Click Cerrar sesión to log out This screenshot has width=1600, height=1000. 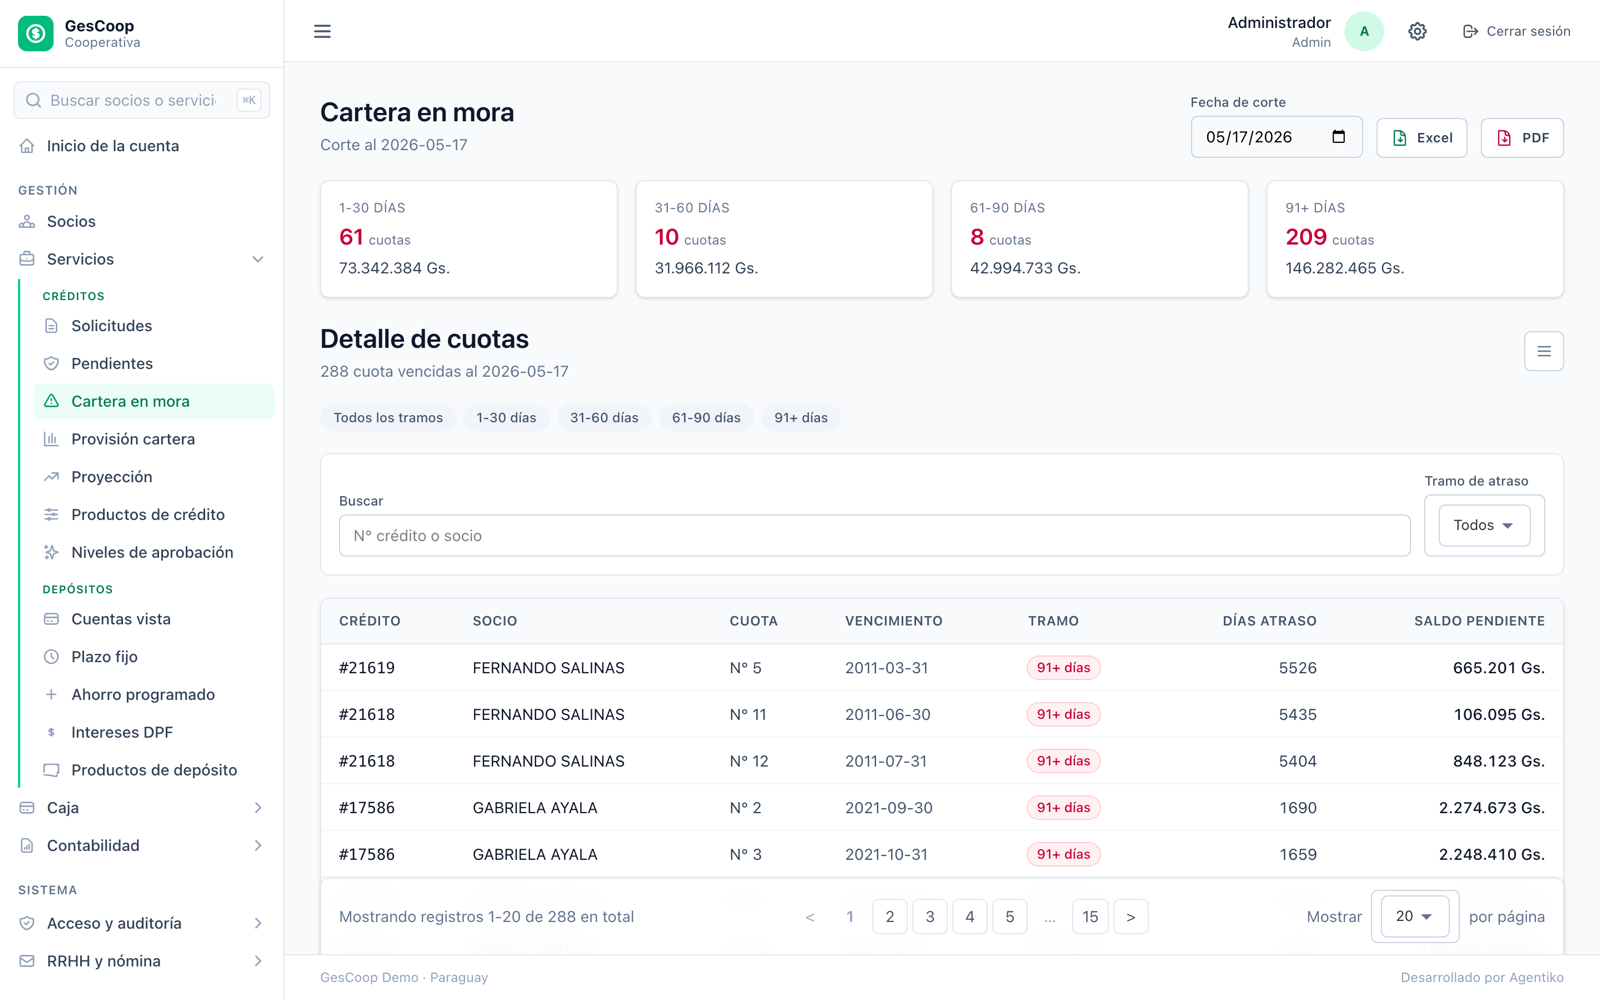(1516, 31)
